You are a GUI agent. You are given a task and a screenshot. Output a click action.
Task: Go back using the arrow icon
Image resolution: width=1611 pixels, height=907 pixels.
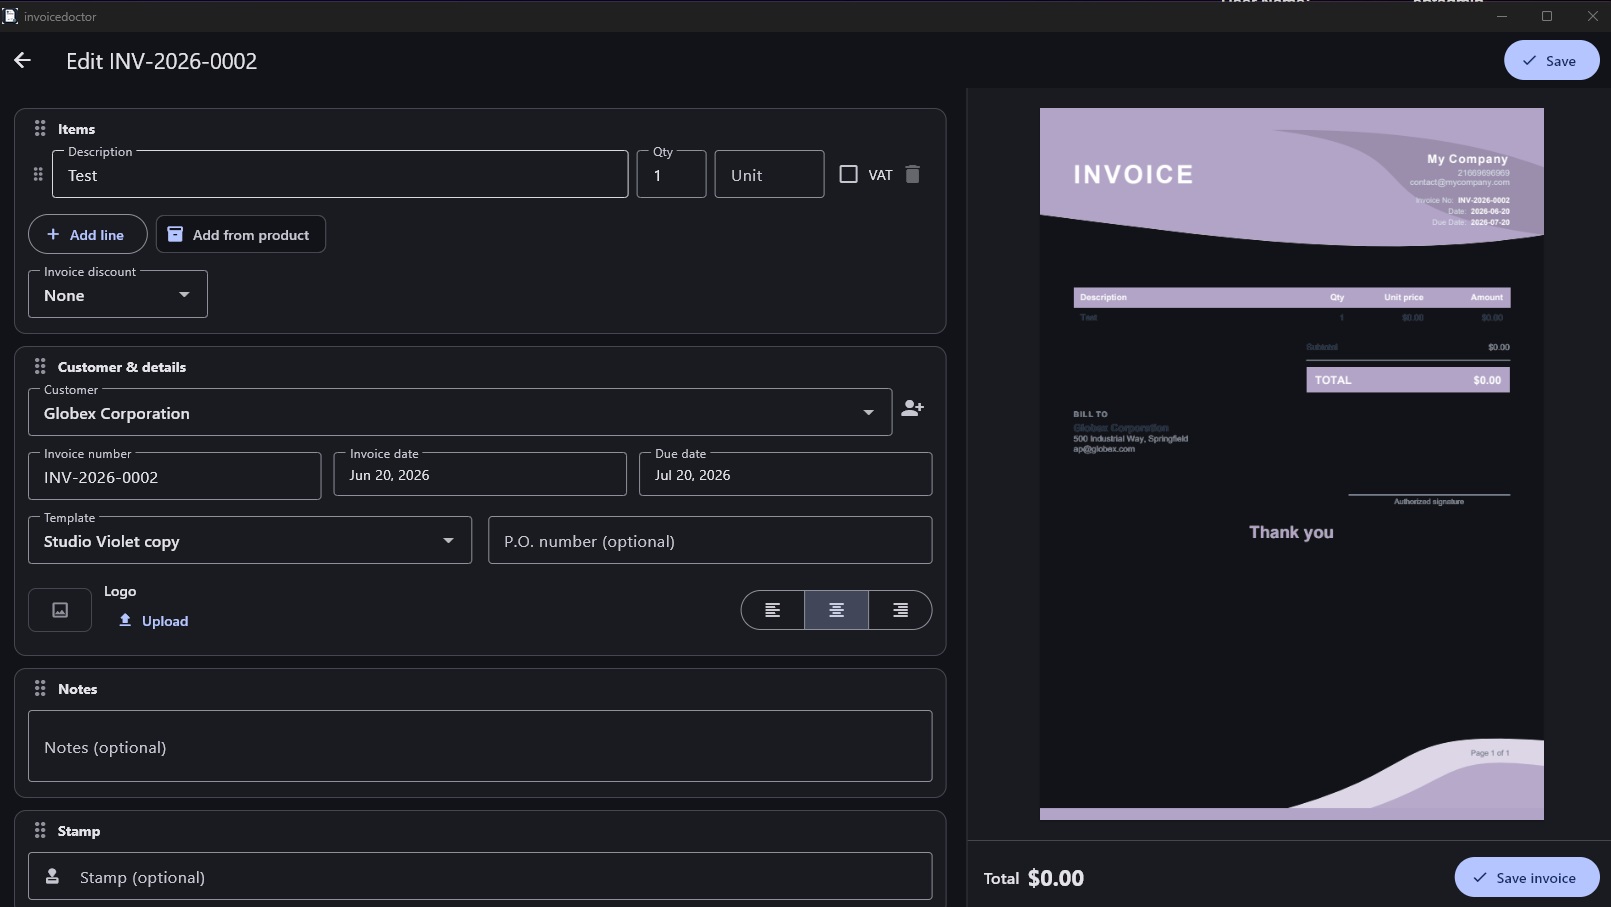coord(22,61)
